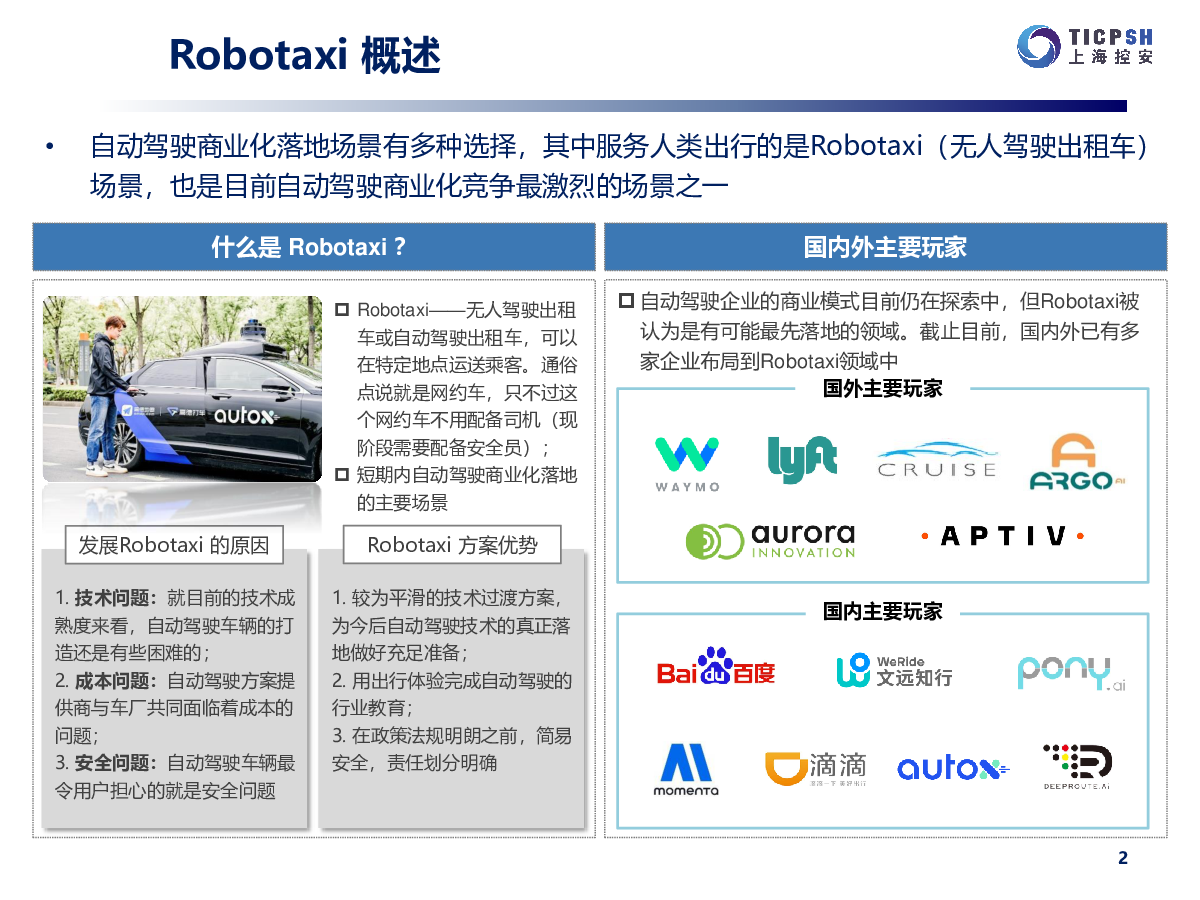Click the '国内外主要玩家' header
Screen dimensions: 1200x900
(886, 247)
